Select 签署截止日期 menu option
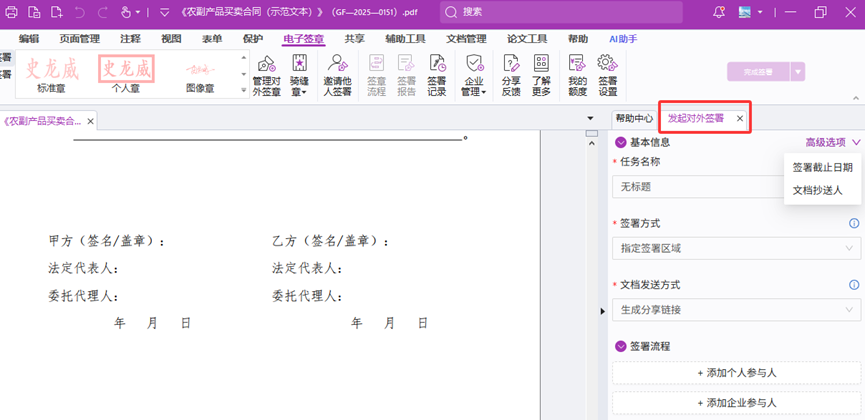The image size is (865, 420). [822, 168]
